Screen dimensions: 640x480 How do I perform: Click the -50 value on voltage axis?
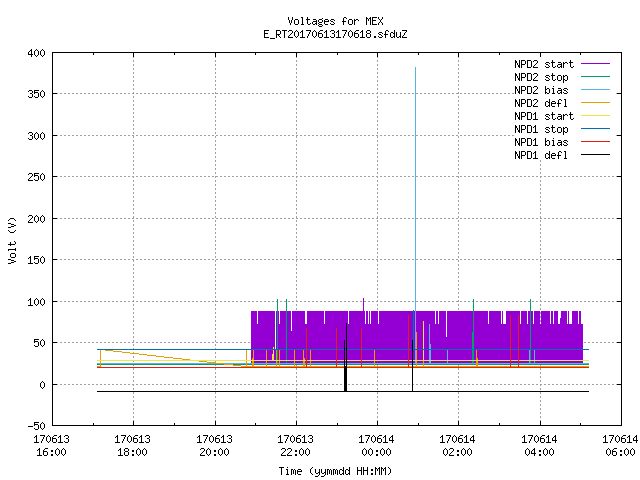tap(36, 426)
